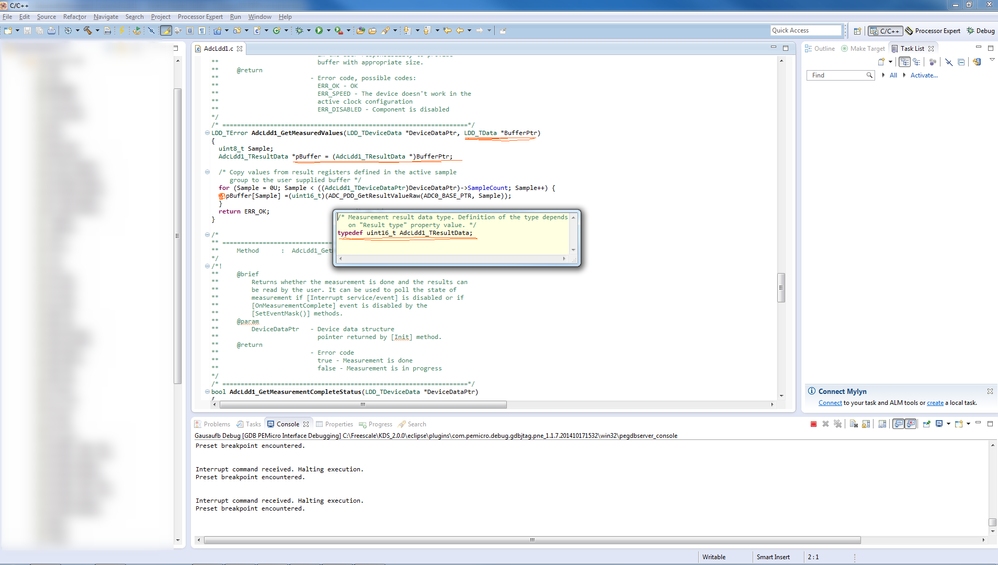The width and height of the screenshot is (998, 565).
Task: Click the All working set link
Action: (x=893, y=75)
